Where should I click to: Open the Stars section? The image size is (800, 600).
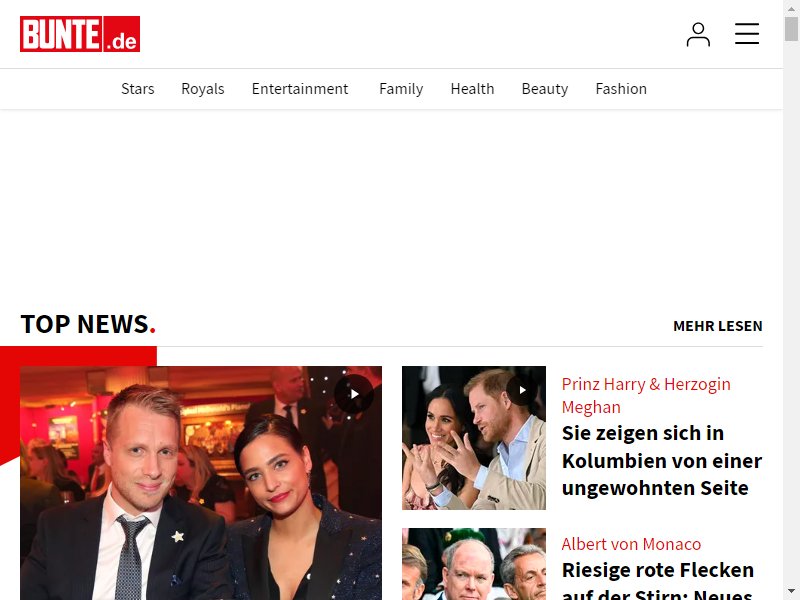(x=138, y=89)
